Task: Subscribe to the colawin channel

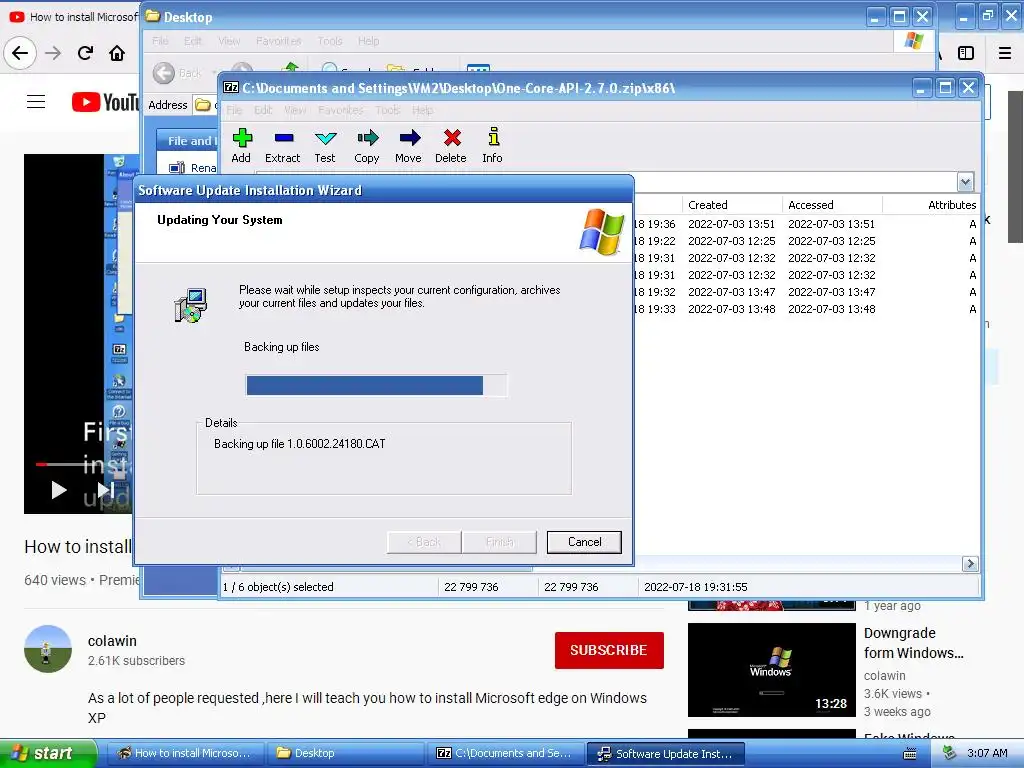Action: pyautogui.click(x=609, y=650)
